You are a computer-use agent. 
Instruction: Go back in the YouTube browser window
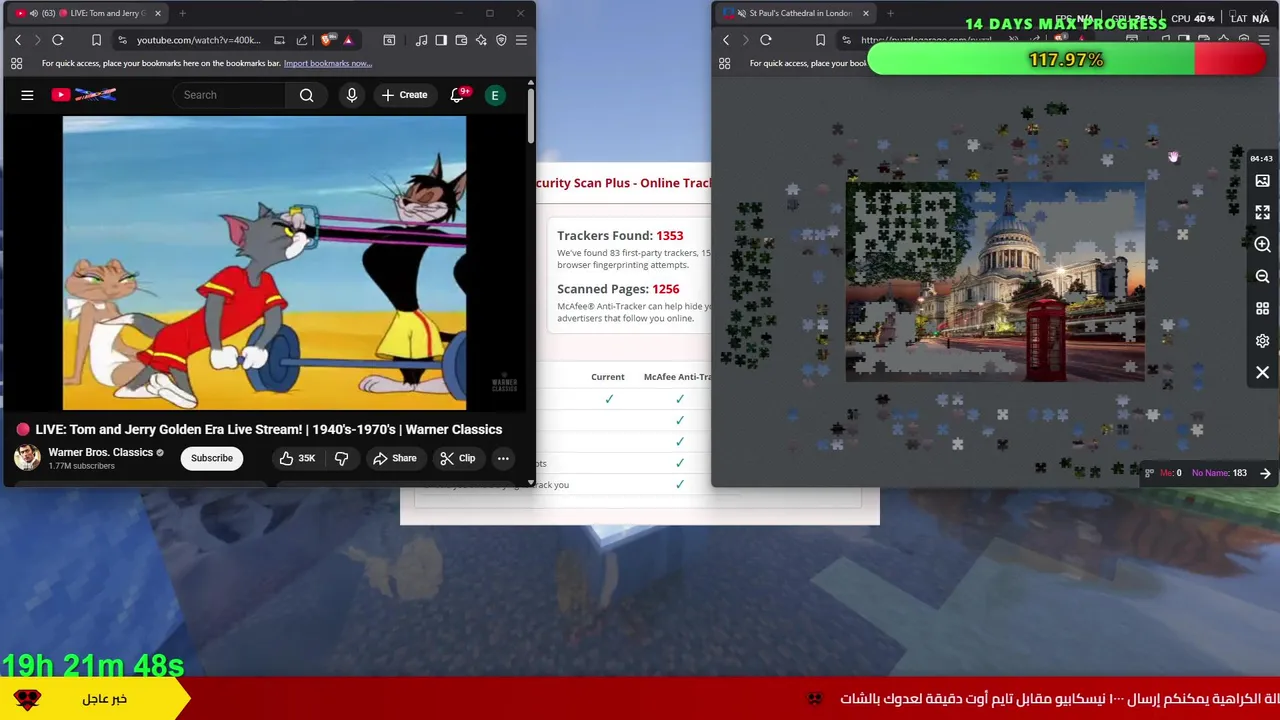(x=17, y=40)
